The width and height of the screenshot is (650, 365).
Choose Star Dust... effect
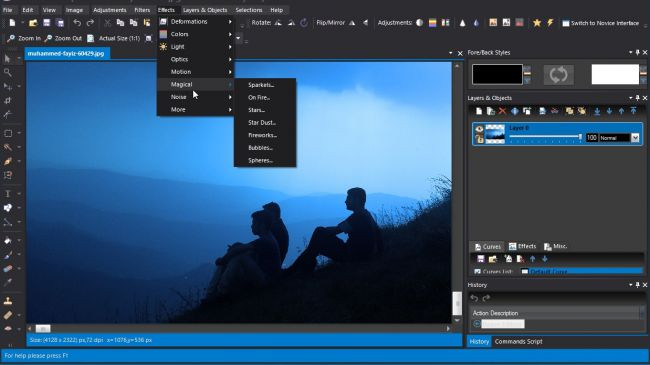(x=265, y=123)
